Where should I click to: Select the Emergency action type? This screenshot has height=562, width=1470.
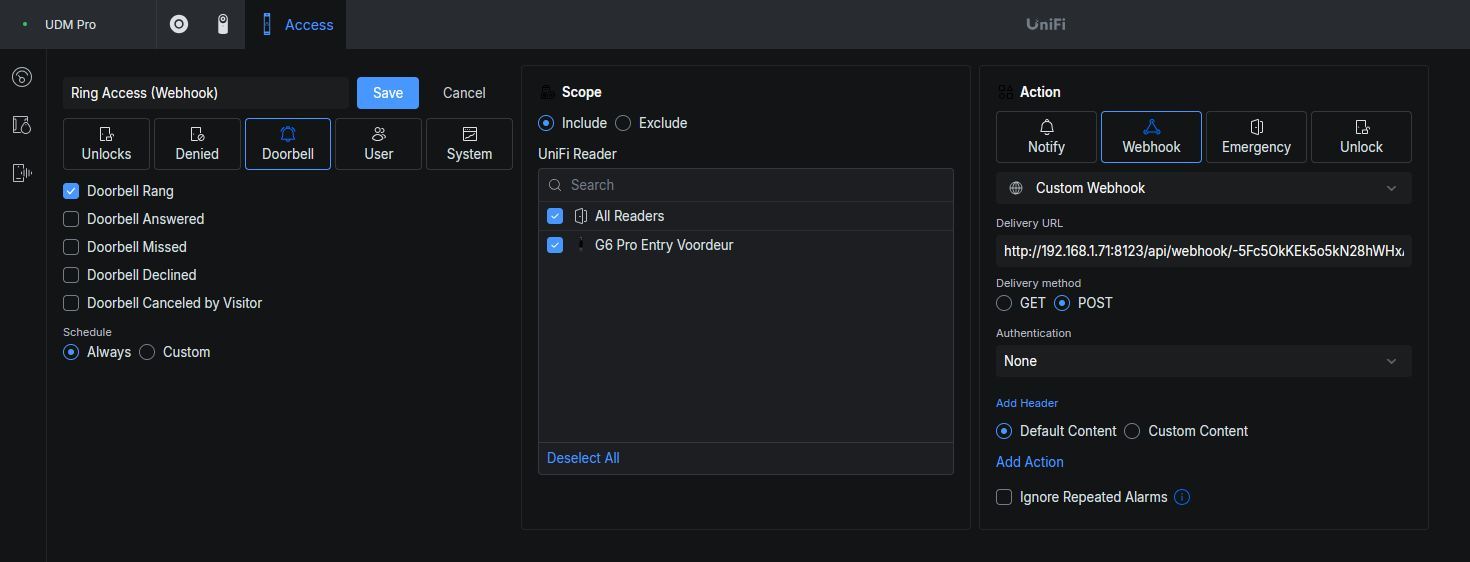point(1256,137)
